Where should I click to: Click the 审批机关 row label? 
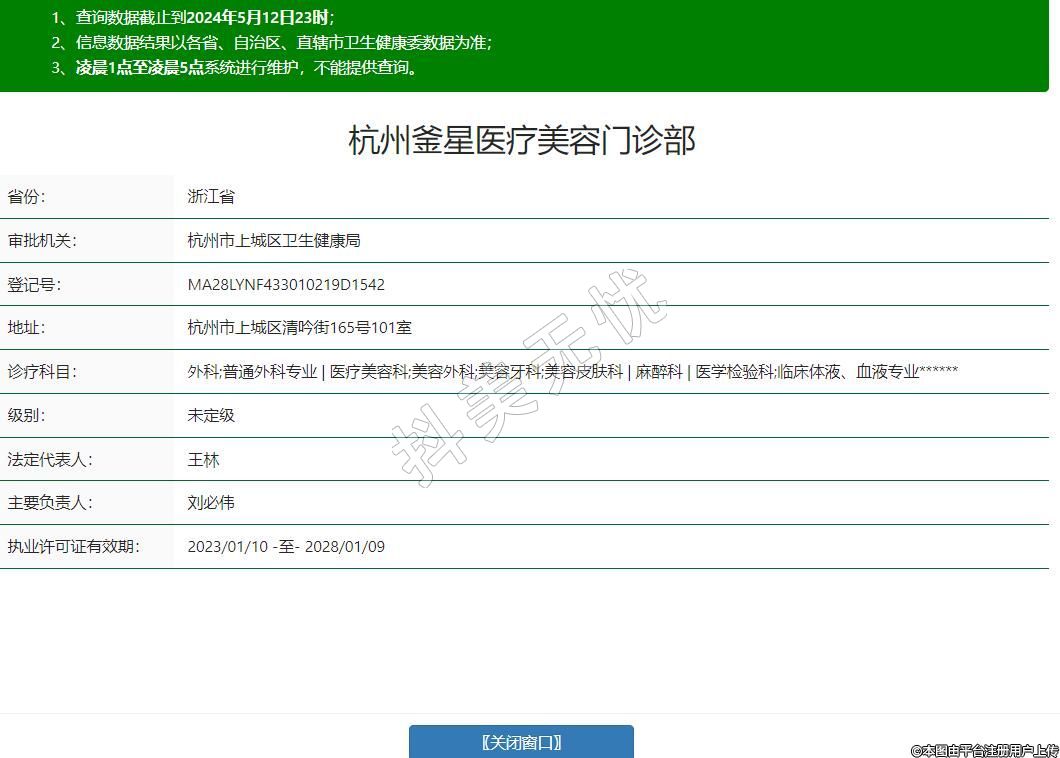42,241
